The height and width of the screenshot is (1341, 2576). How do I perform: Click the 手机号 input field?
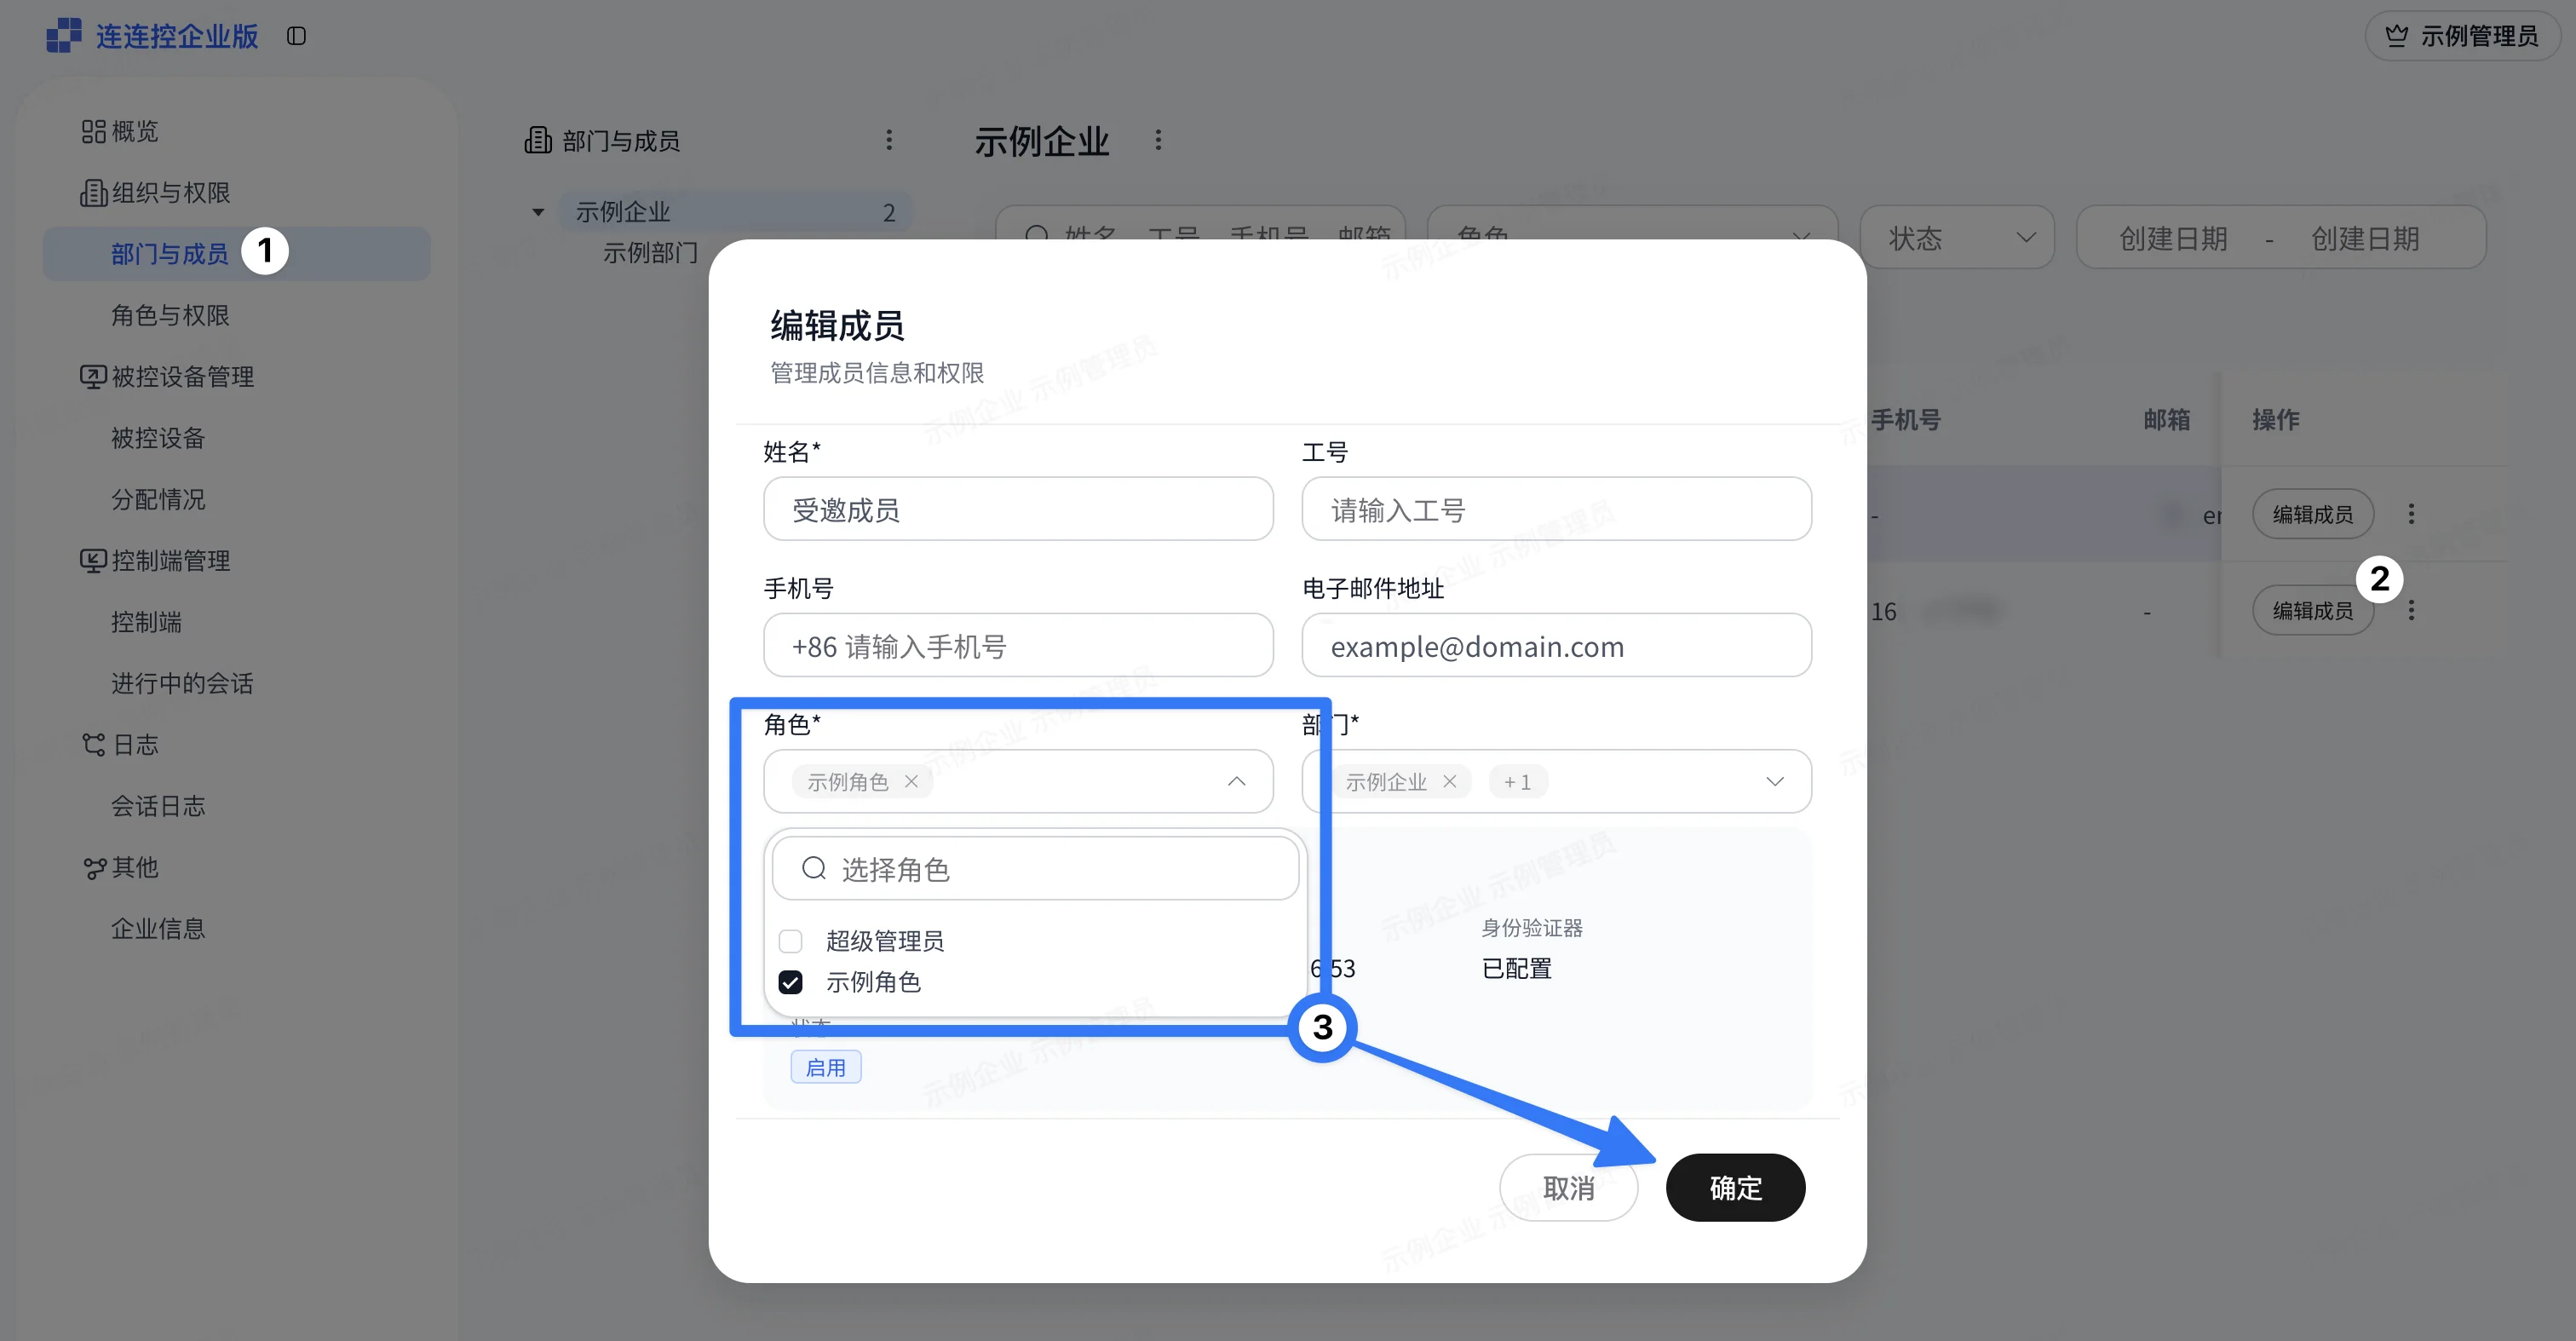pyautogui.click(x=1018, y=646)
